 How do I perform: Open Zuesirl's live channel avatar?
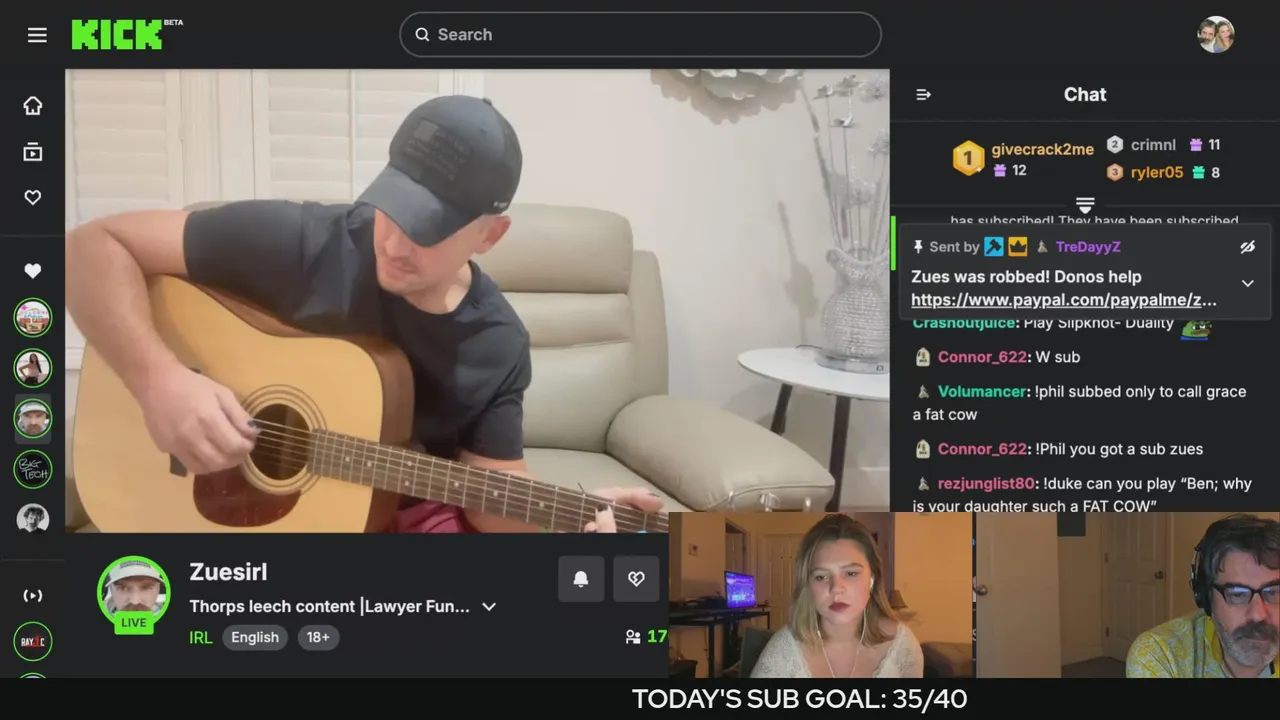134,593
